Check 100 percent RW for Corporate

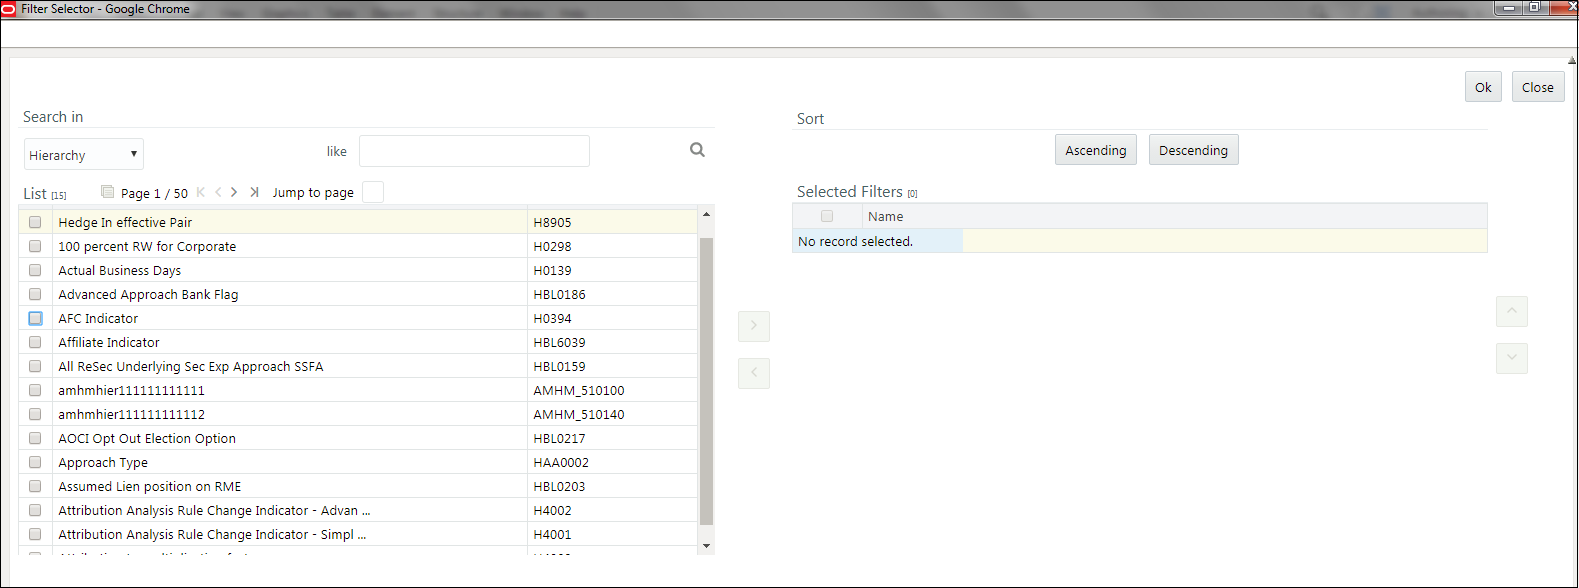point(35,246)
